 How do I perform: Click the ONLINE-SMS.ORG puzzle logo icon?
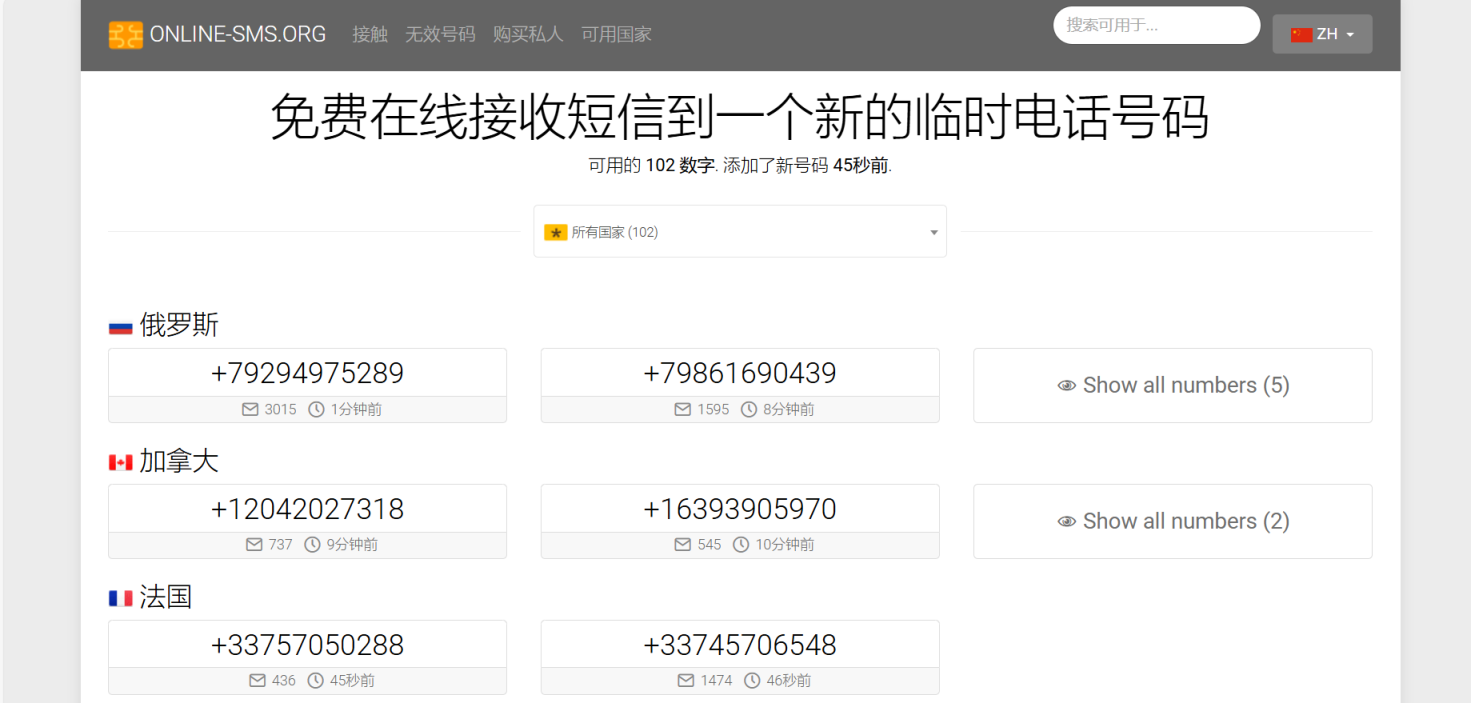(x=125, y=34)
